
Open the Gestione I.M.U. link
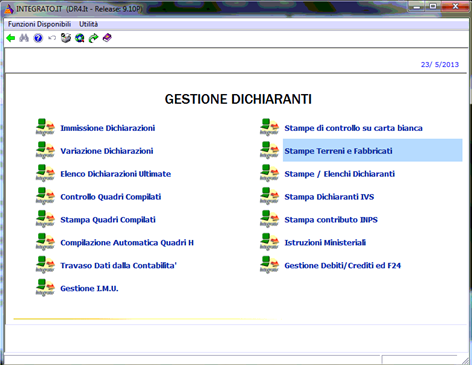89,288
